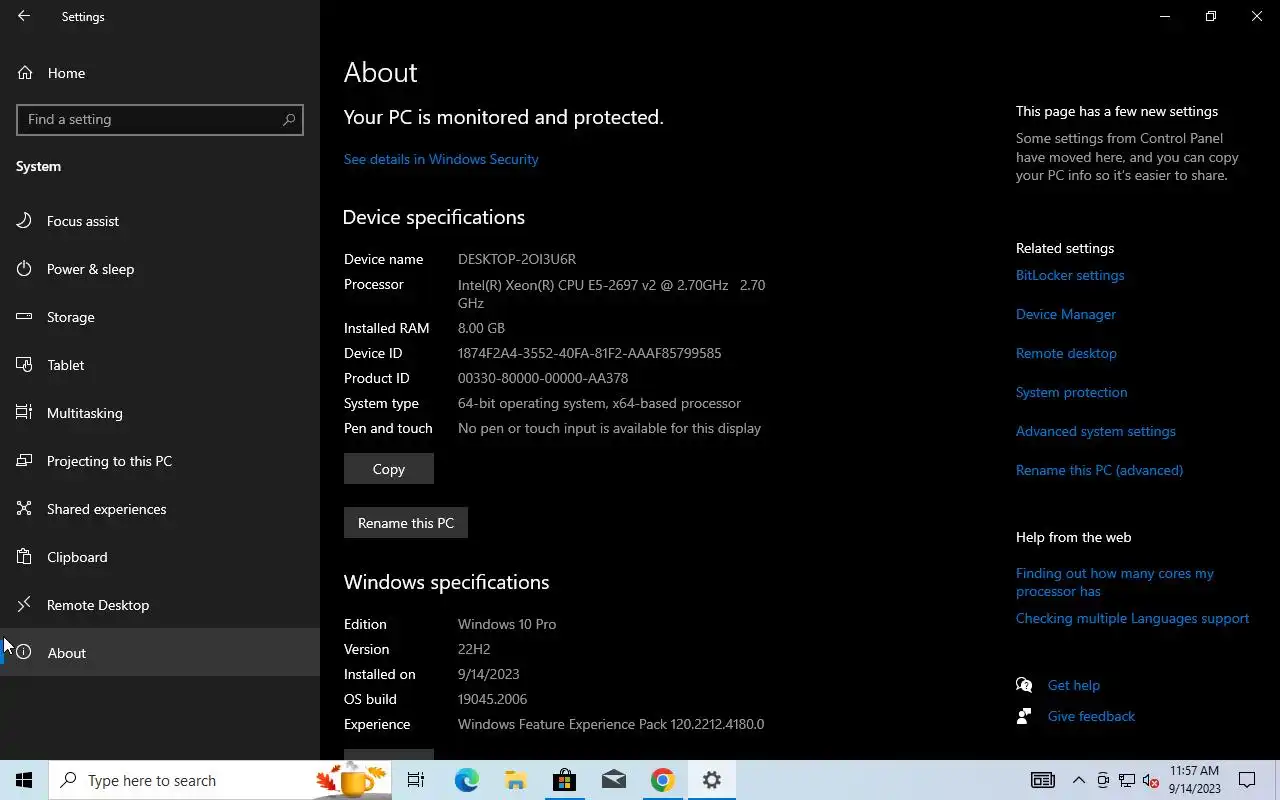Open Task View on the taskbar

[x=416, y=780]
